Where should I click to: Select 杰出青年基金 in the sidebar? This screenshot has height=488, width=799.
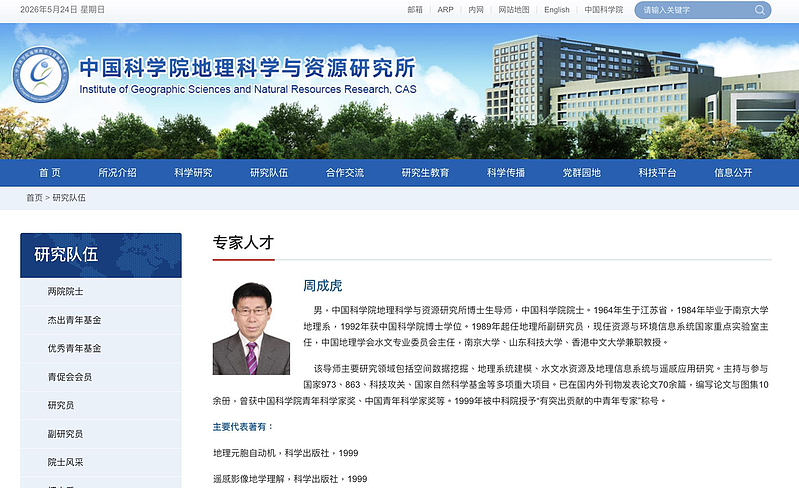[x=101, y=320]
